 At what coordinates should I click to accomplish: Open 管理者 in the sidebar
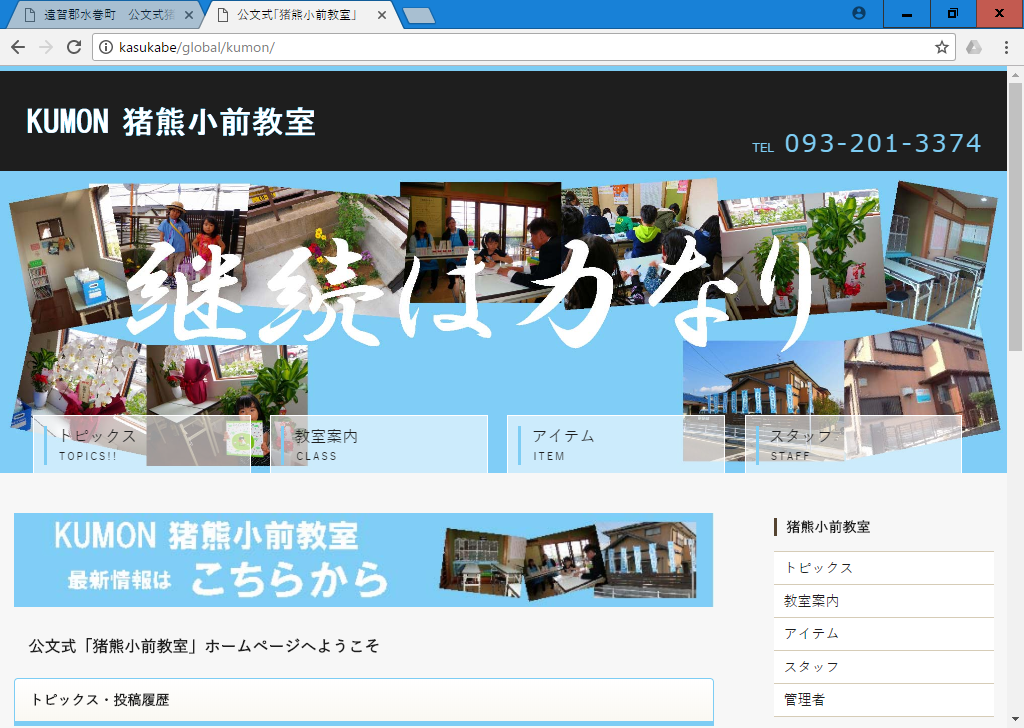[884, 700]
